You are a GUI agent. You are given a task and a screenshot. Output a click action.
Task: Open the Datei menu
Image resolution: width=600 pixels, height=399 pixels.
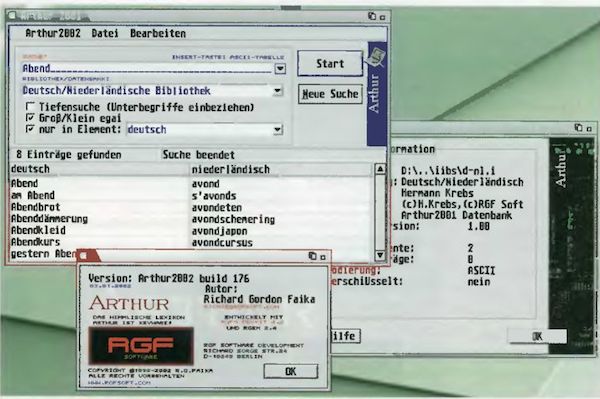click(105, 33)
